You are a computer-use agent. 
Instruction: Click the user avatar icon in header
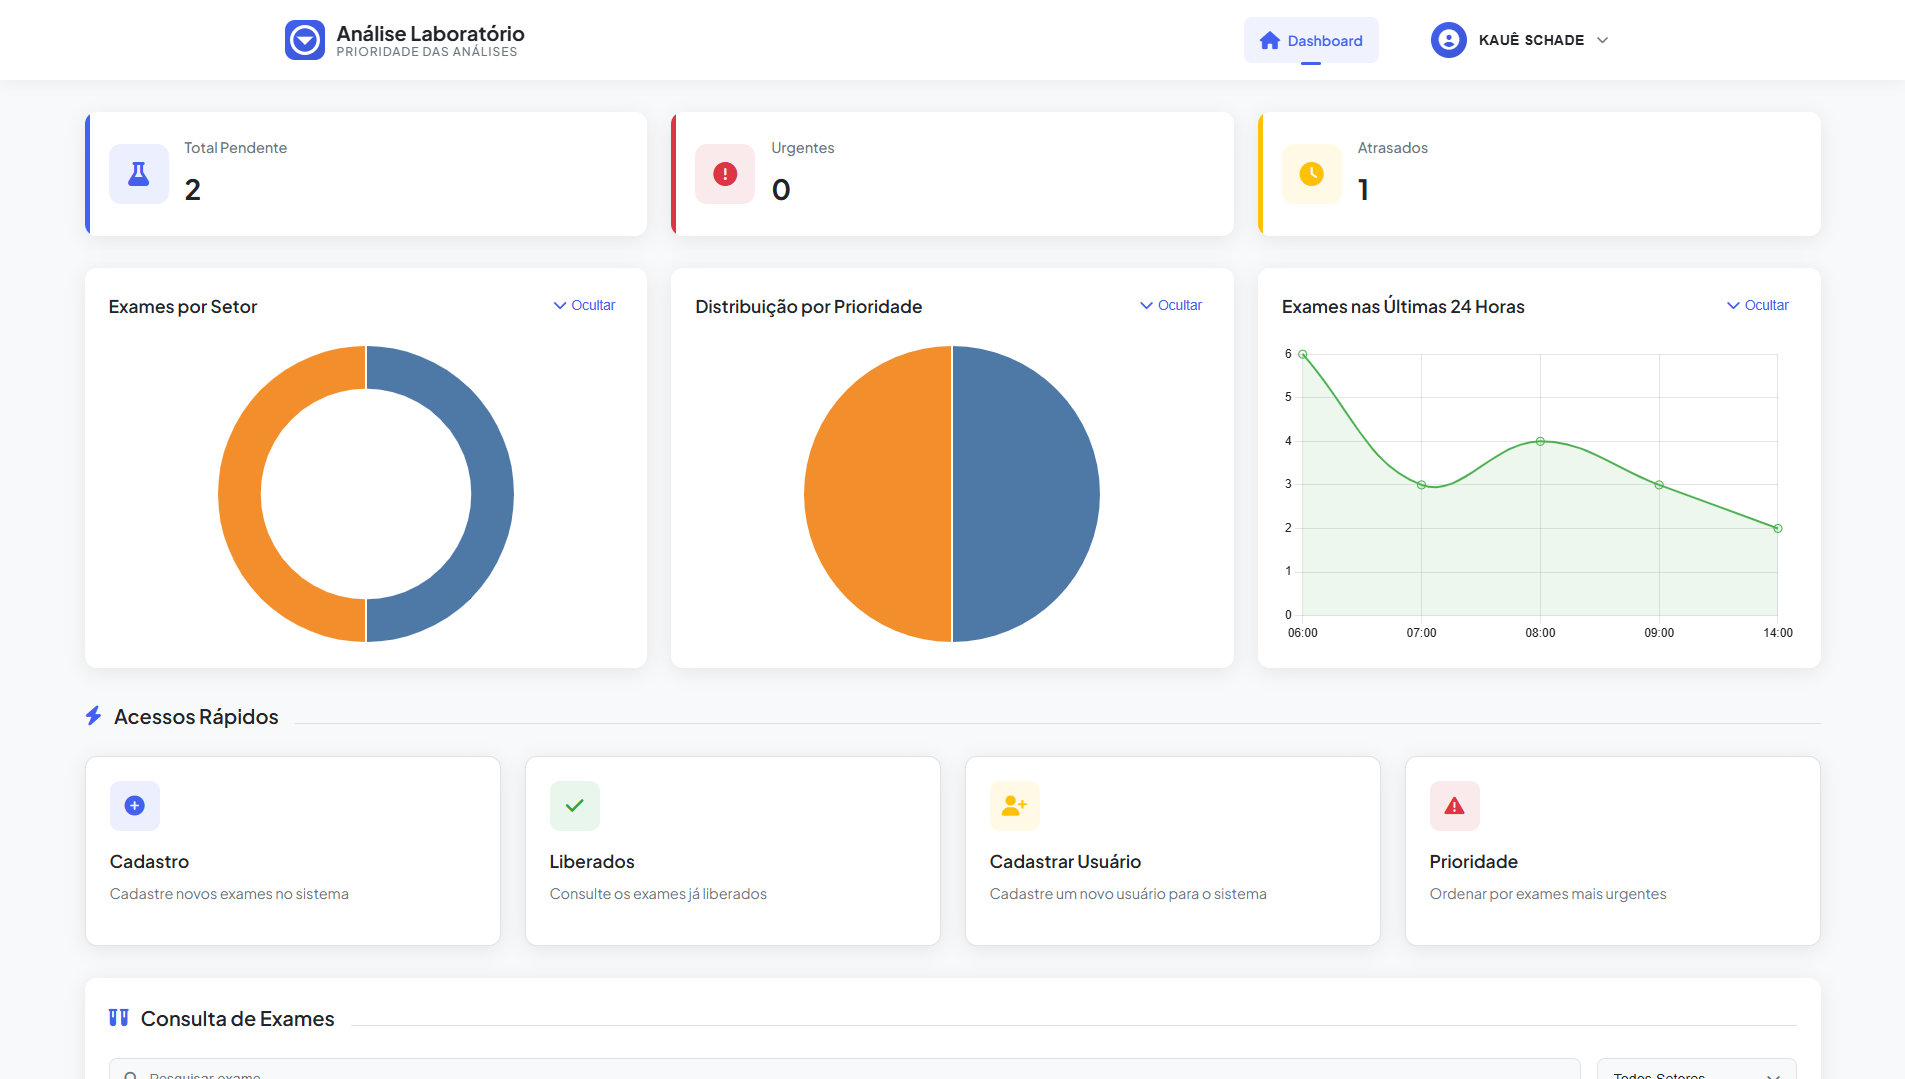tap(1448, 40)
